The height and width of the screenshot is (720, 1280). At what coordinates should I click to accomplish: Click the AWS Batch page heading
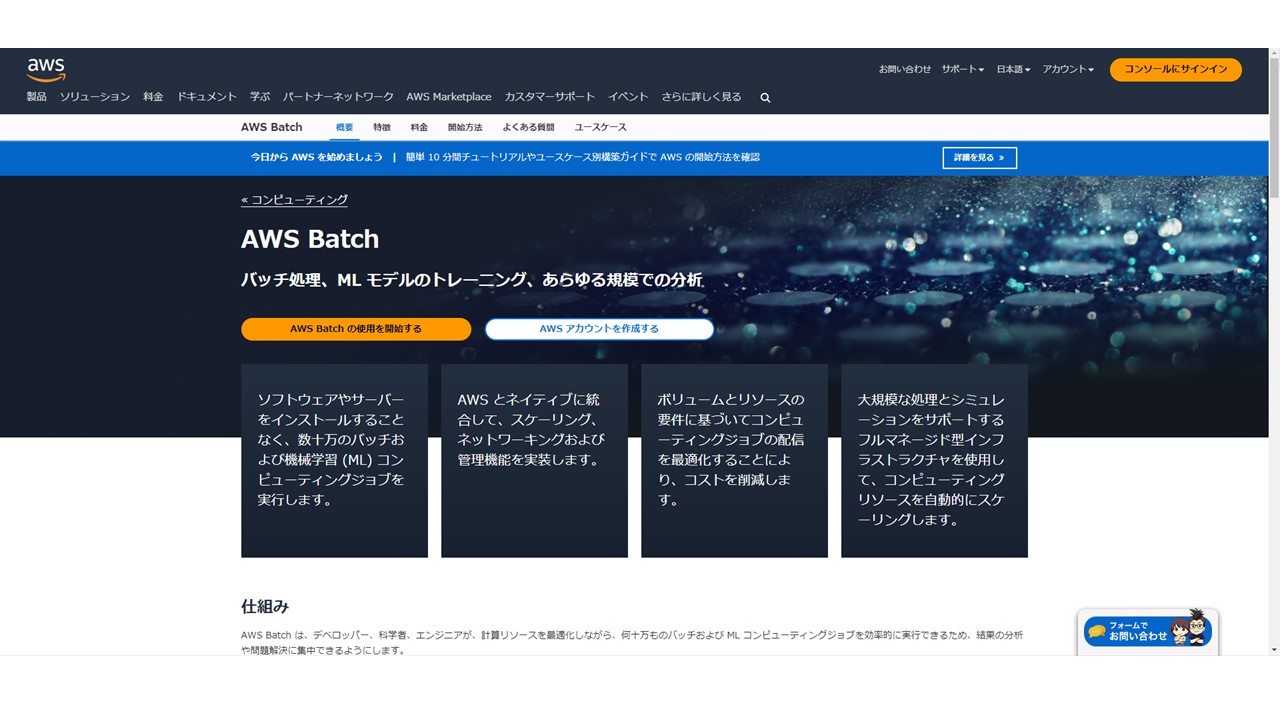(310, 239)
